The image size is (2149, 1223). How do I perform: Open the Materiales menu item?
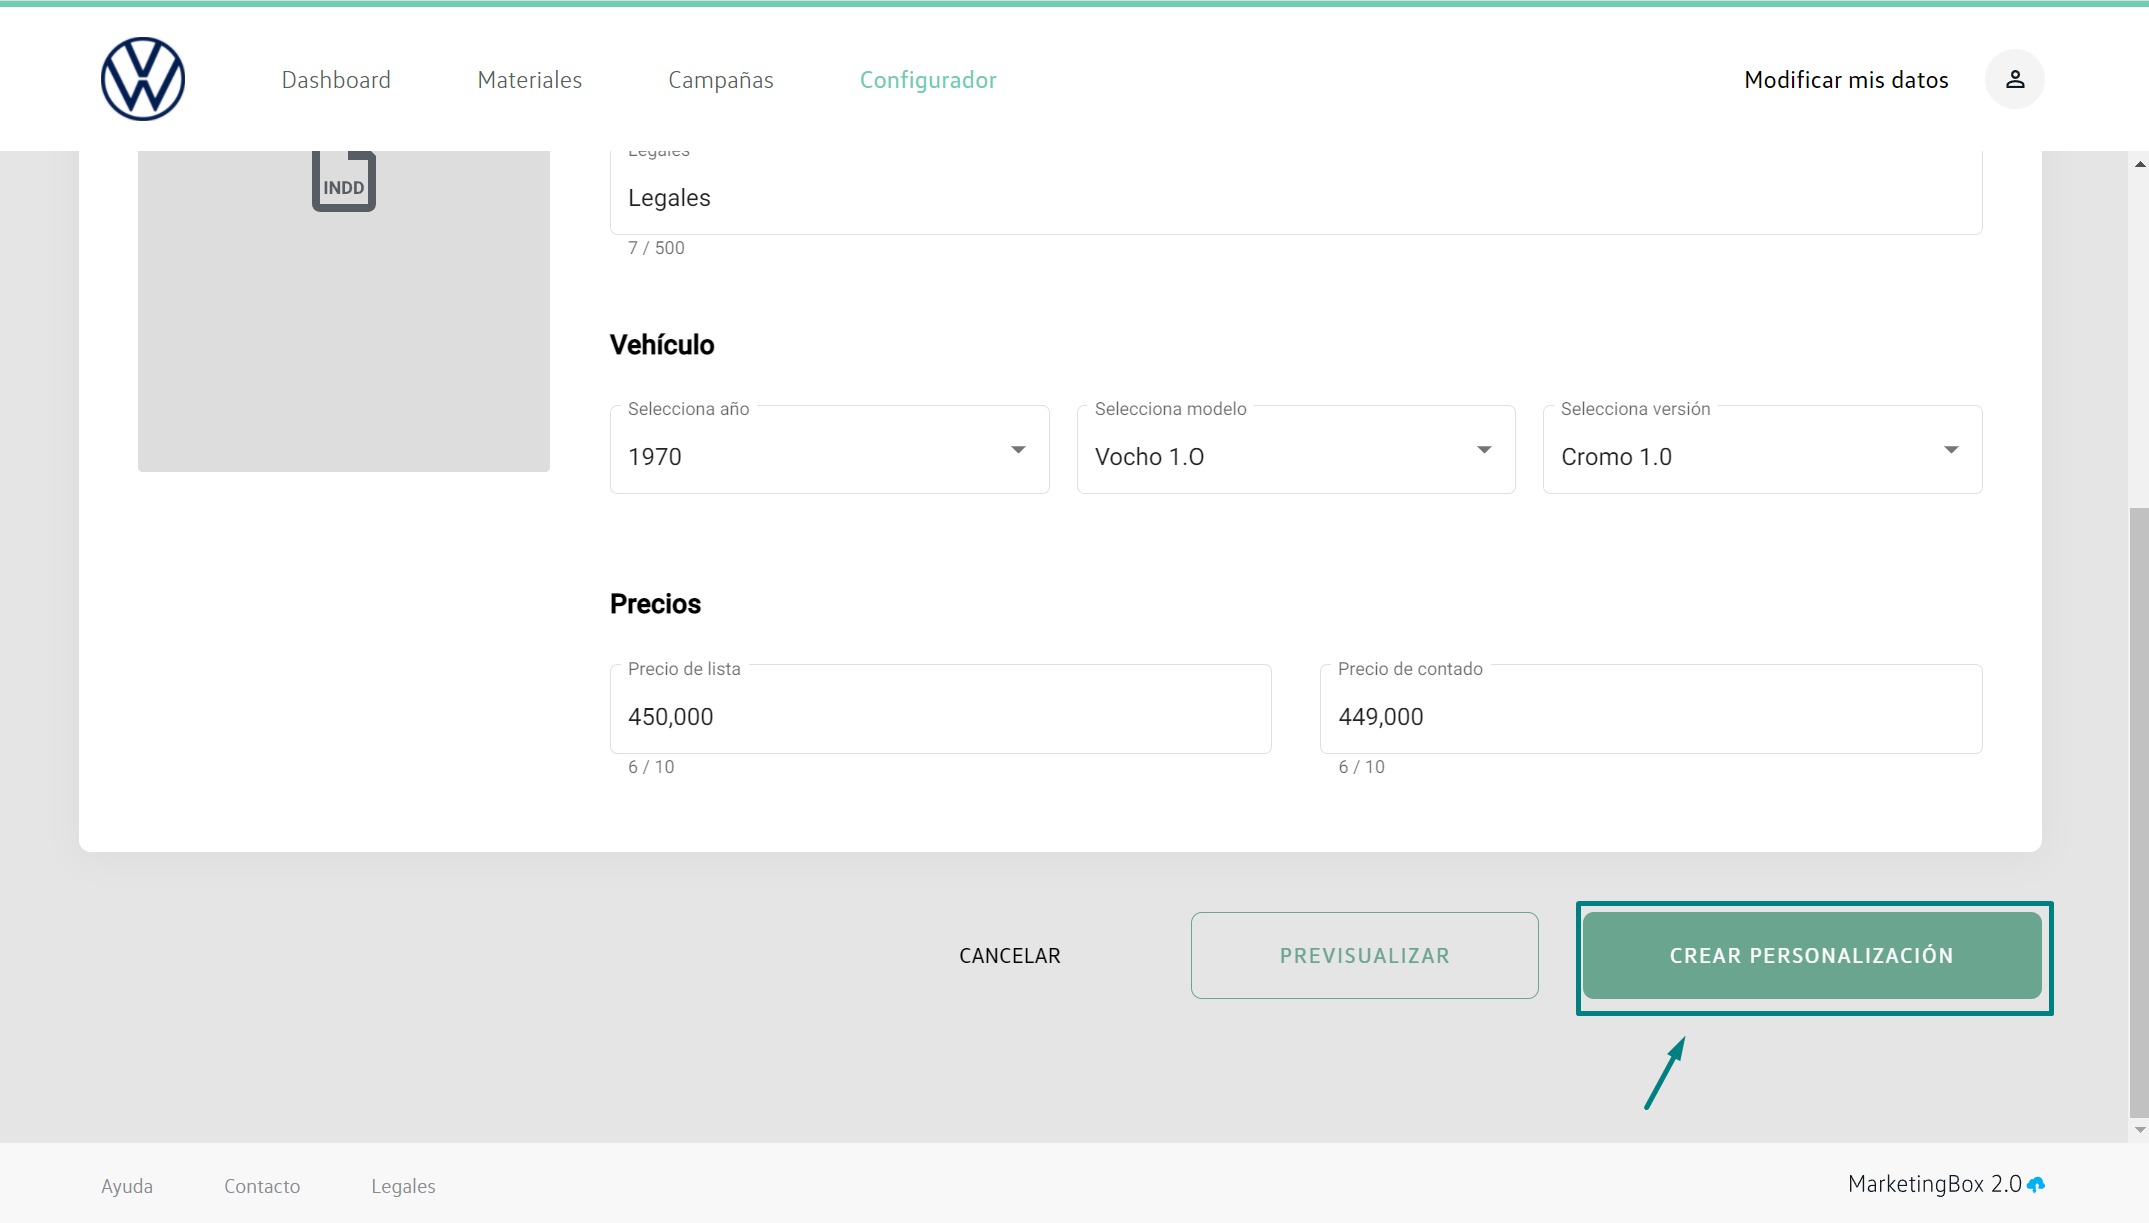click(x=529, y=80)
